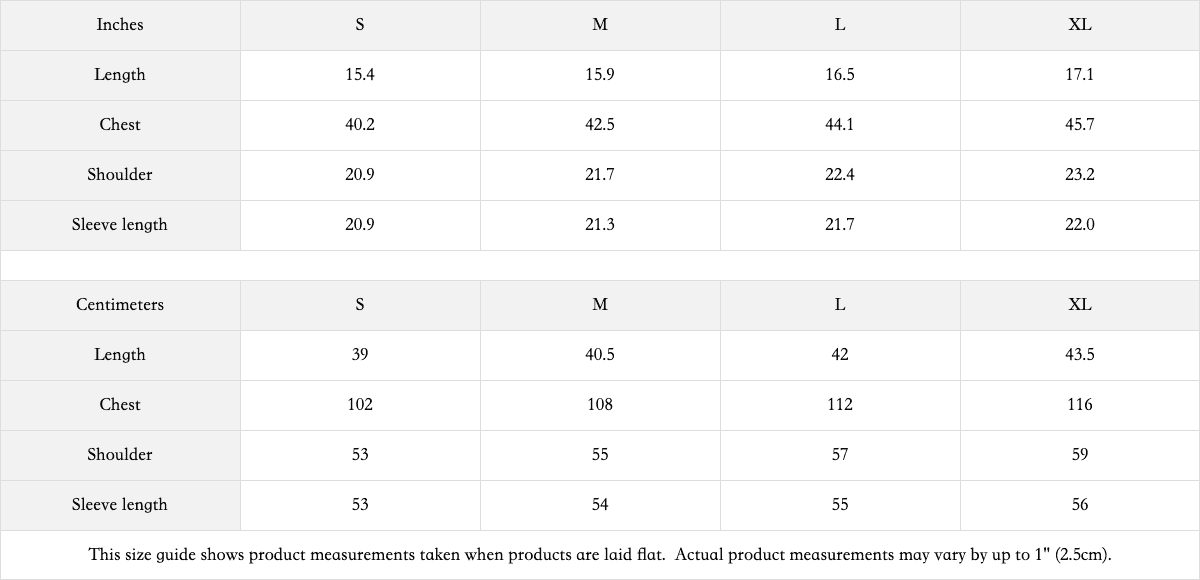Click the M column header in Centimeters table
This screenshot has height=580, width=1200.
tap(600, 305)
